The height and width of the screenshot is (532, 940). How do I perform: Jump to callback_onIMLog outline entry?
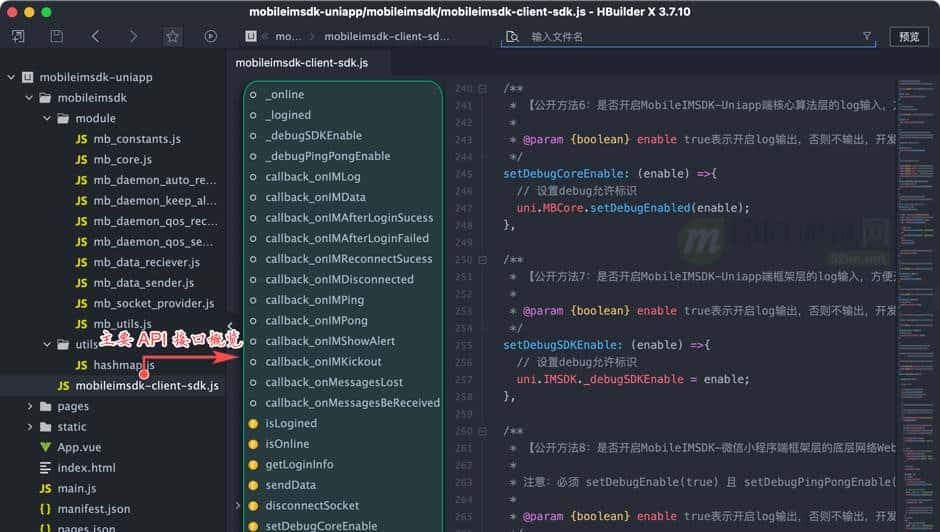click(x=313, y=176)
